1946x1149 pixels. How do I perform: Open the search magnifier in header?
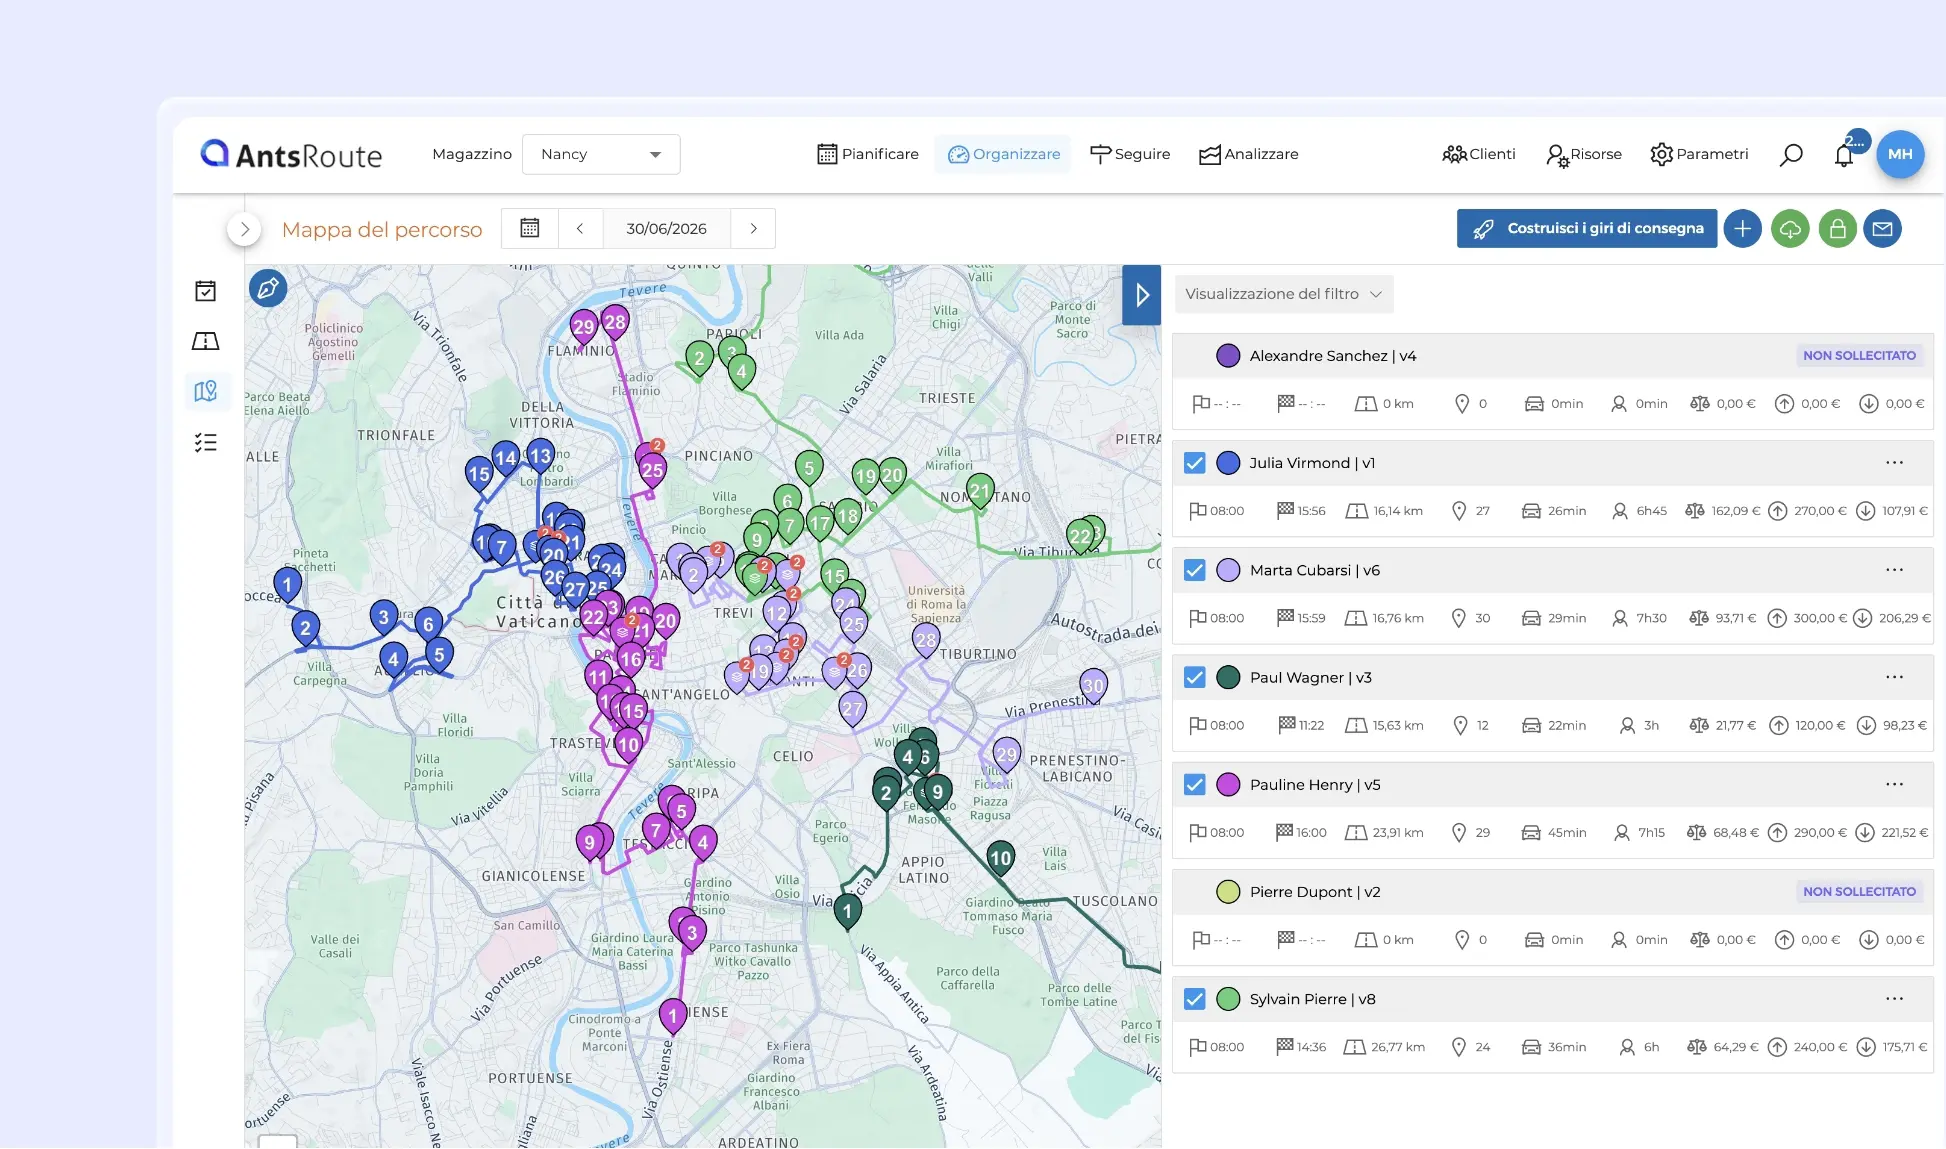point(1791,154)
